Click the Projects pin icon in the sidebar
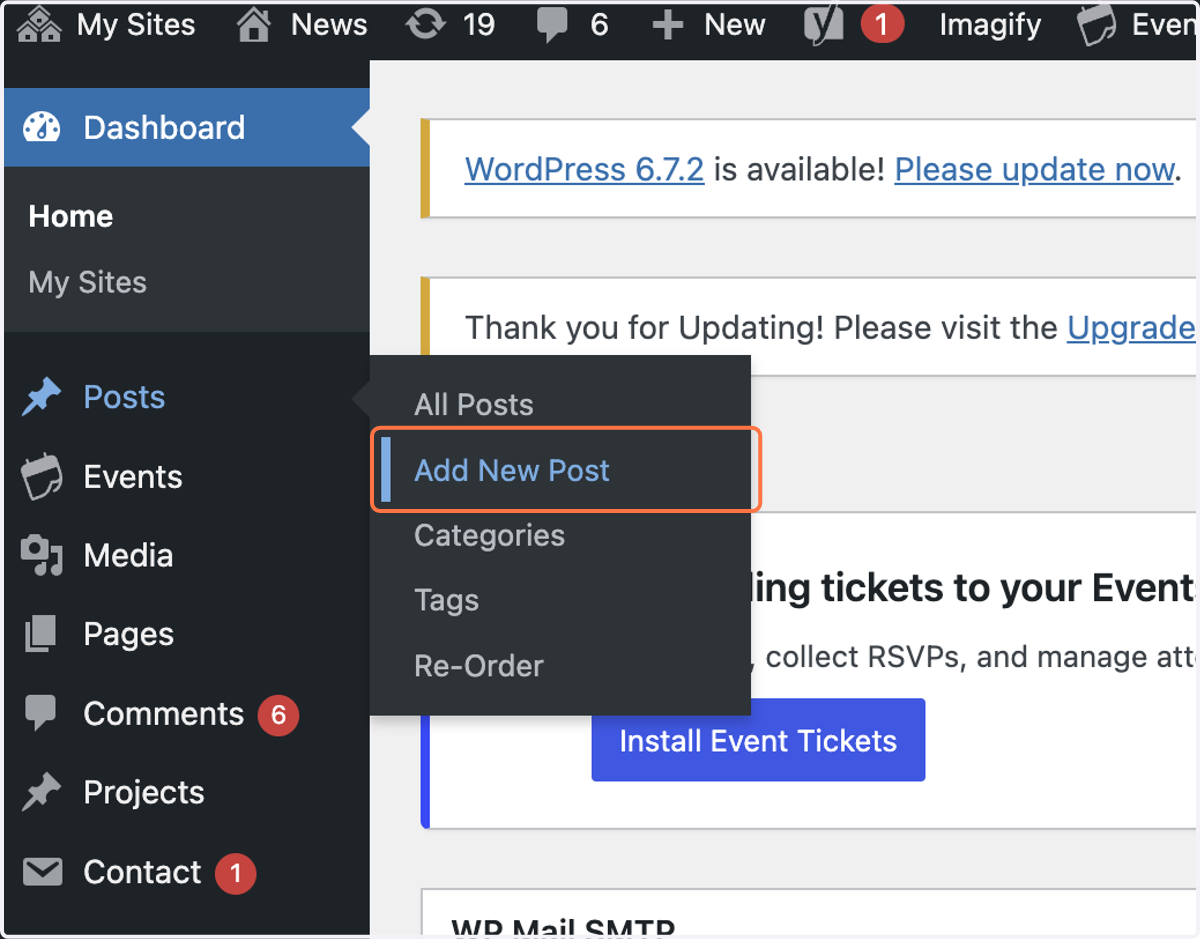The width and height of the screenshot is (1200, 939). [41, 793]
